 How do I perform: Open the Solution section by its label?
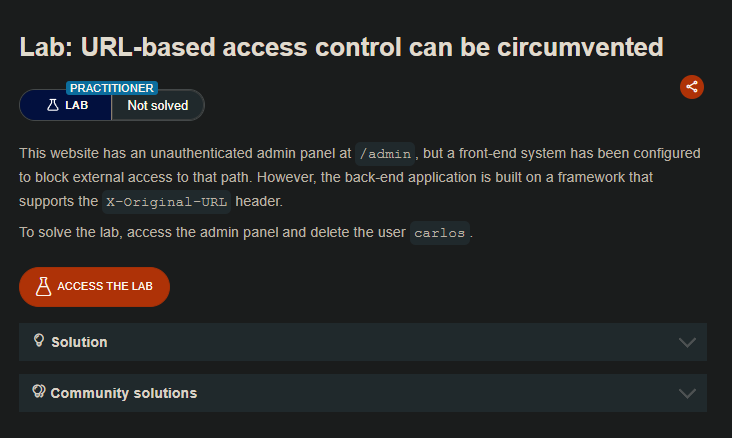79,342
